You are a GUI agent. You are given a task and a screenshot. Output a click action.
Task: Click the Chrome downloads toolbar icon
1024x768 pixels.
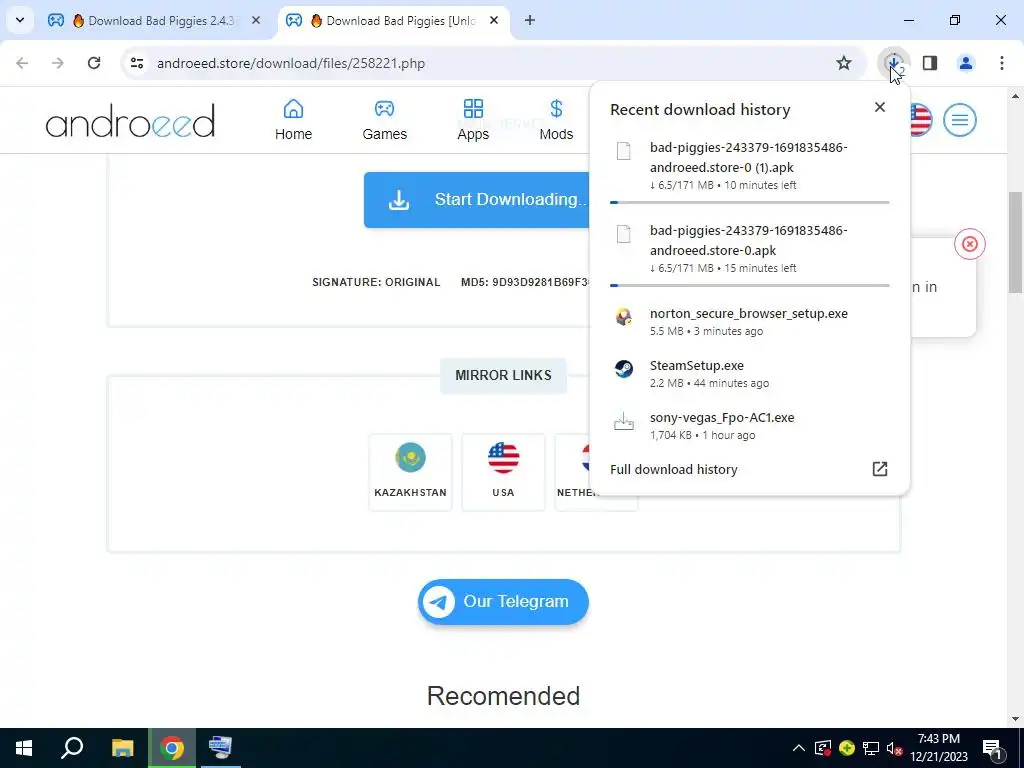(x=893, y=63)
